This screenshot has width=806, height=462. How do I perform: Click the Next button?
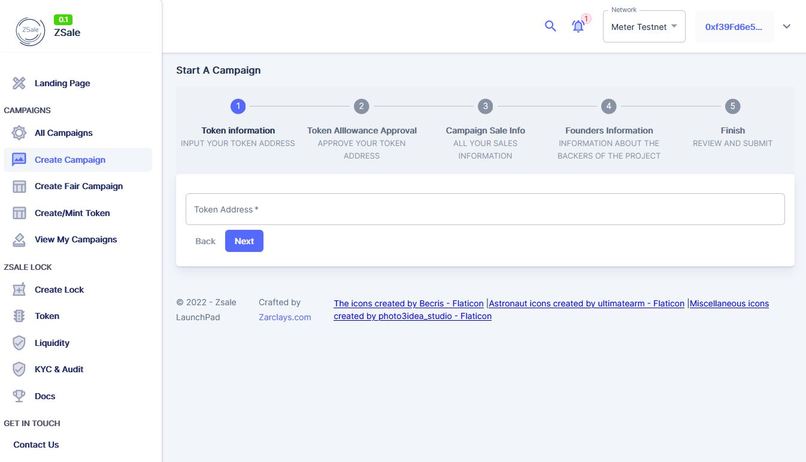tap(244, 241)
